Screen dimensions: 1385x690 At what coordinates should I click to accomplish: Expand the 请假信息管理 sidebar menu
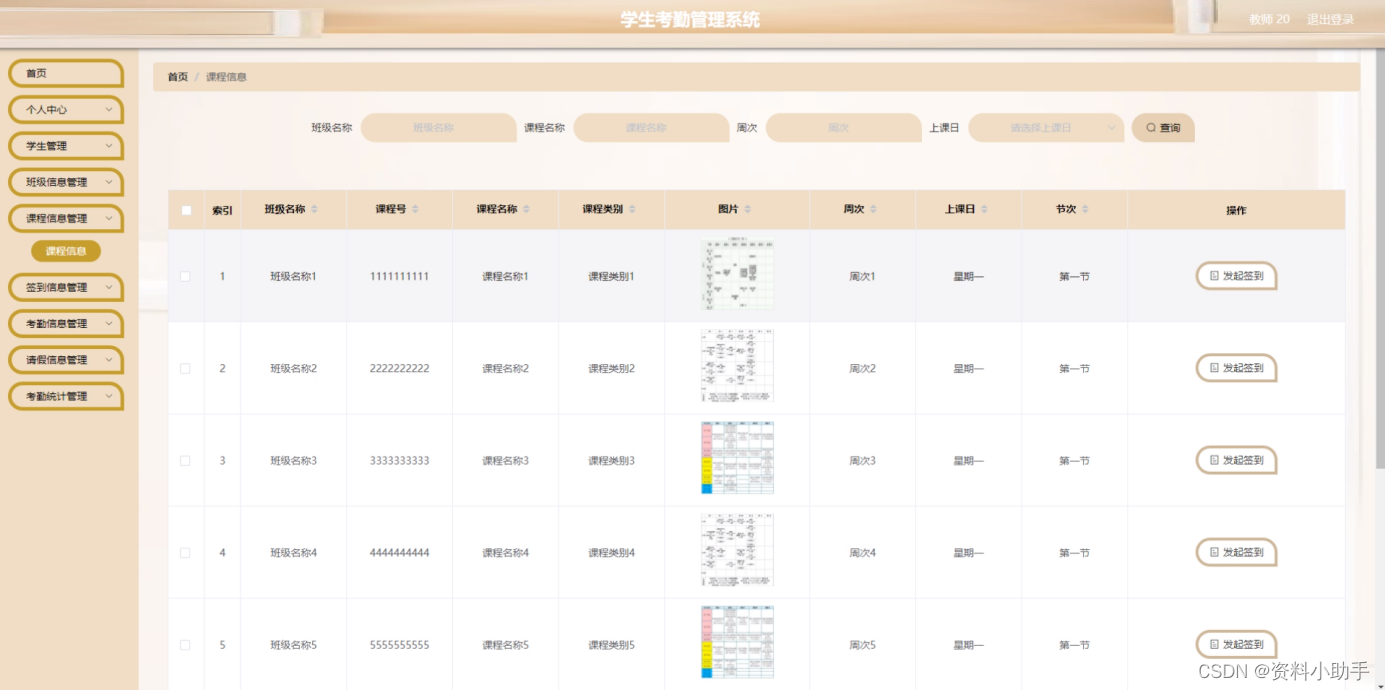tap(66, 359)
